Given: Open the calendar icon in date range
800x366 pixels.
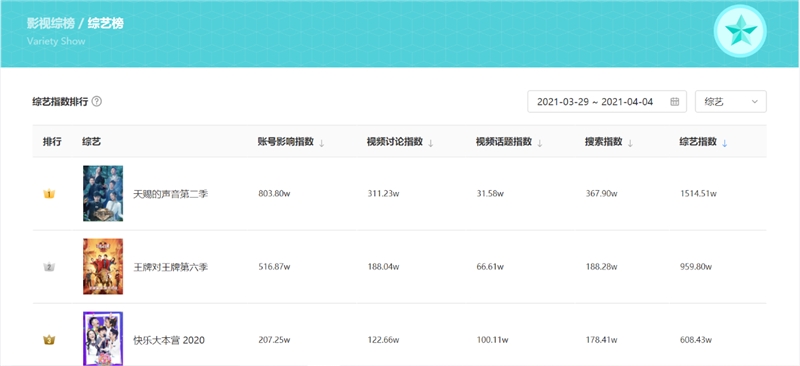Looking at the screenshot, I should coord(674,102).
